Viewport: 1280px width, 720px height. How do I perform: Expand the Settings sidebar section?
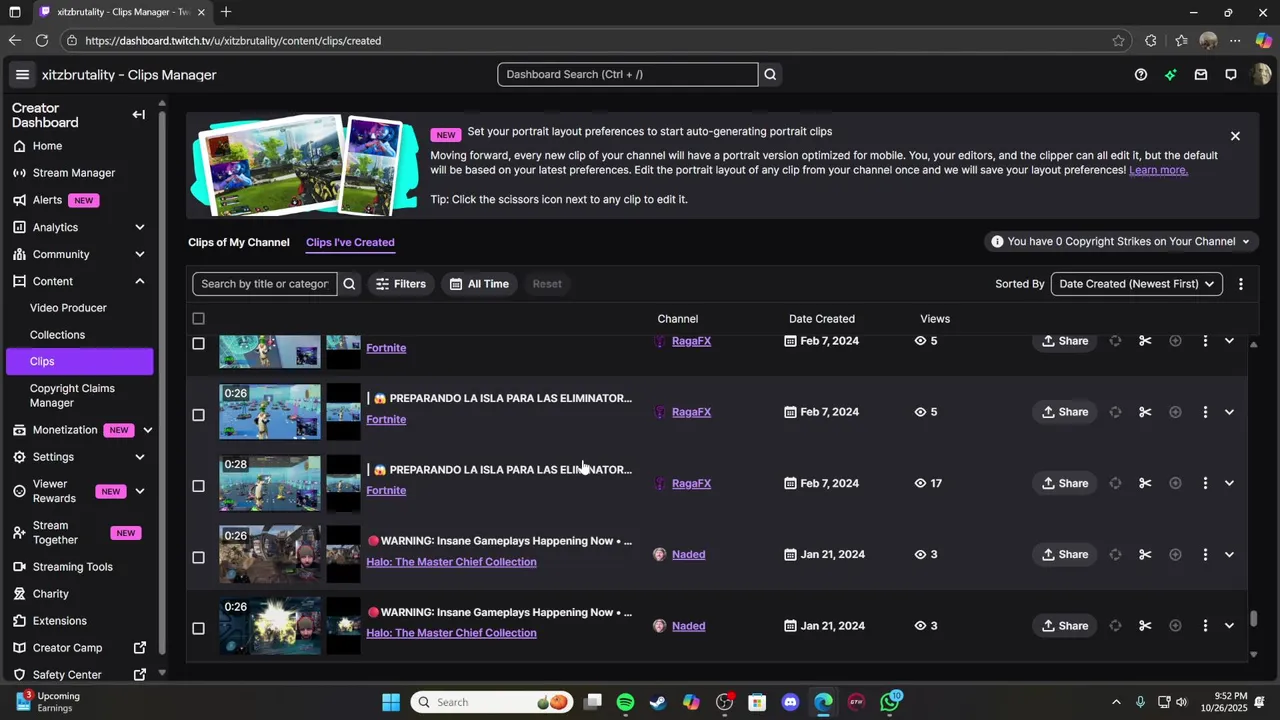tap(139, 457)
